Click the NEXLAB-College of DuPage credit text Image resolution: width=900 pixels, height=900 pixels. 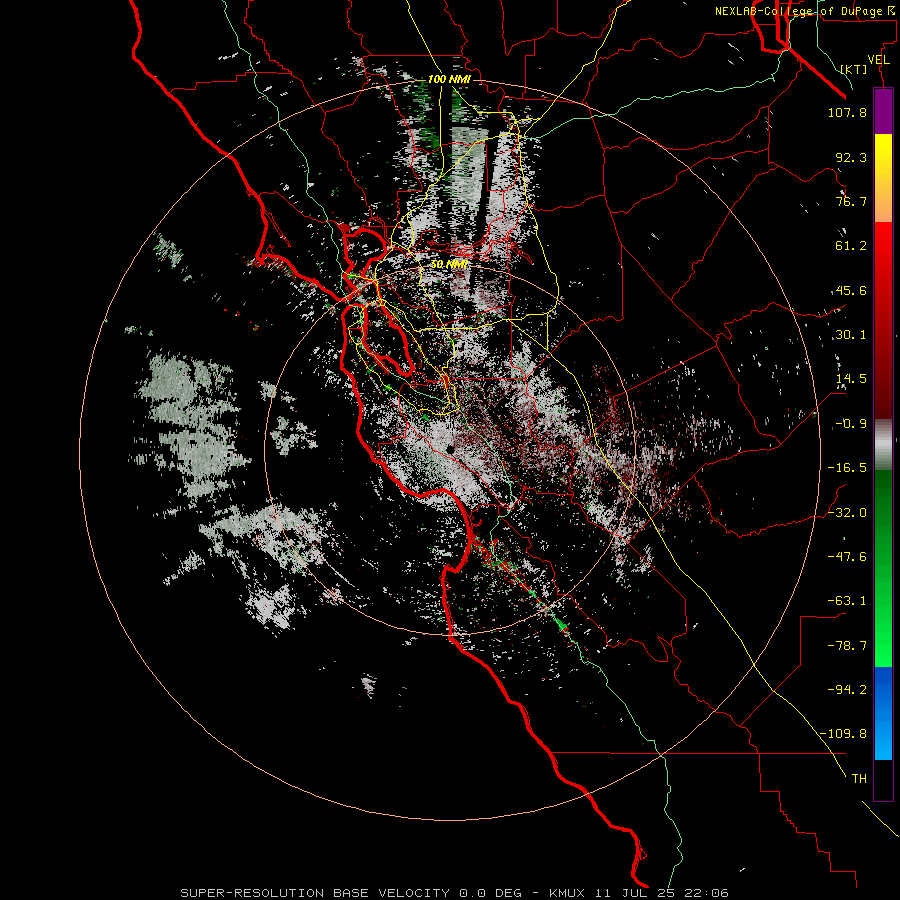tap(804, 11)
